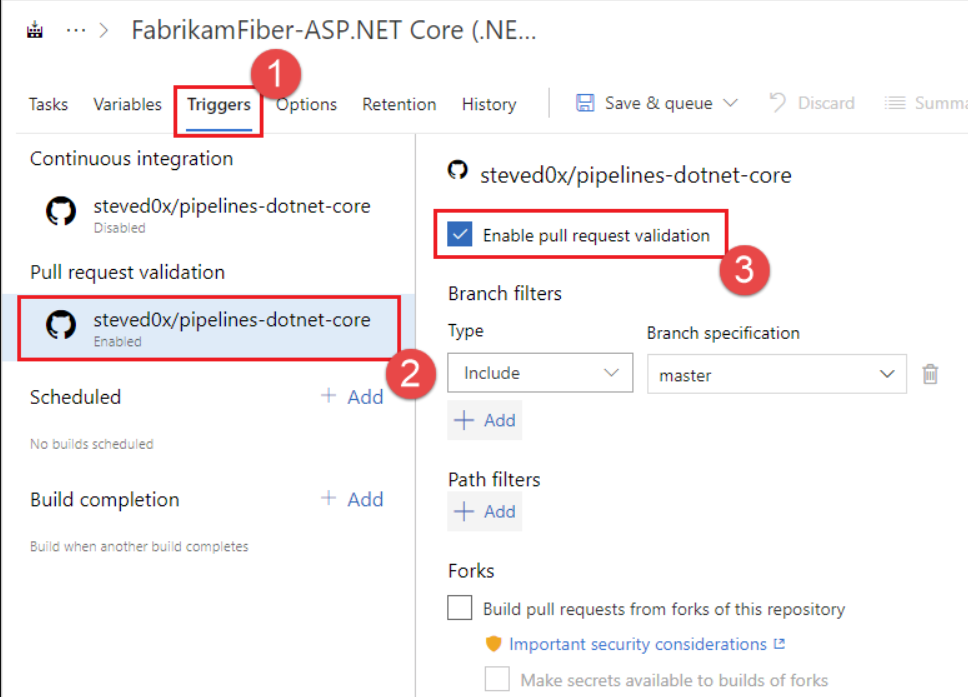Add a new path filter
The width and height of the screenshot is (968, 697).
[485, 512]
